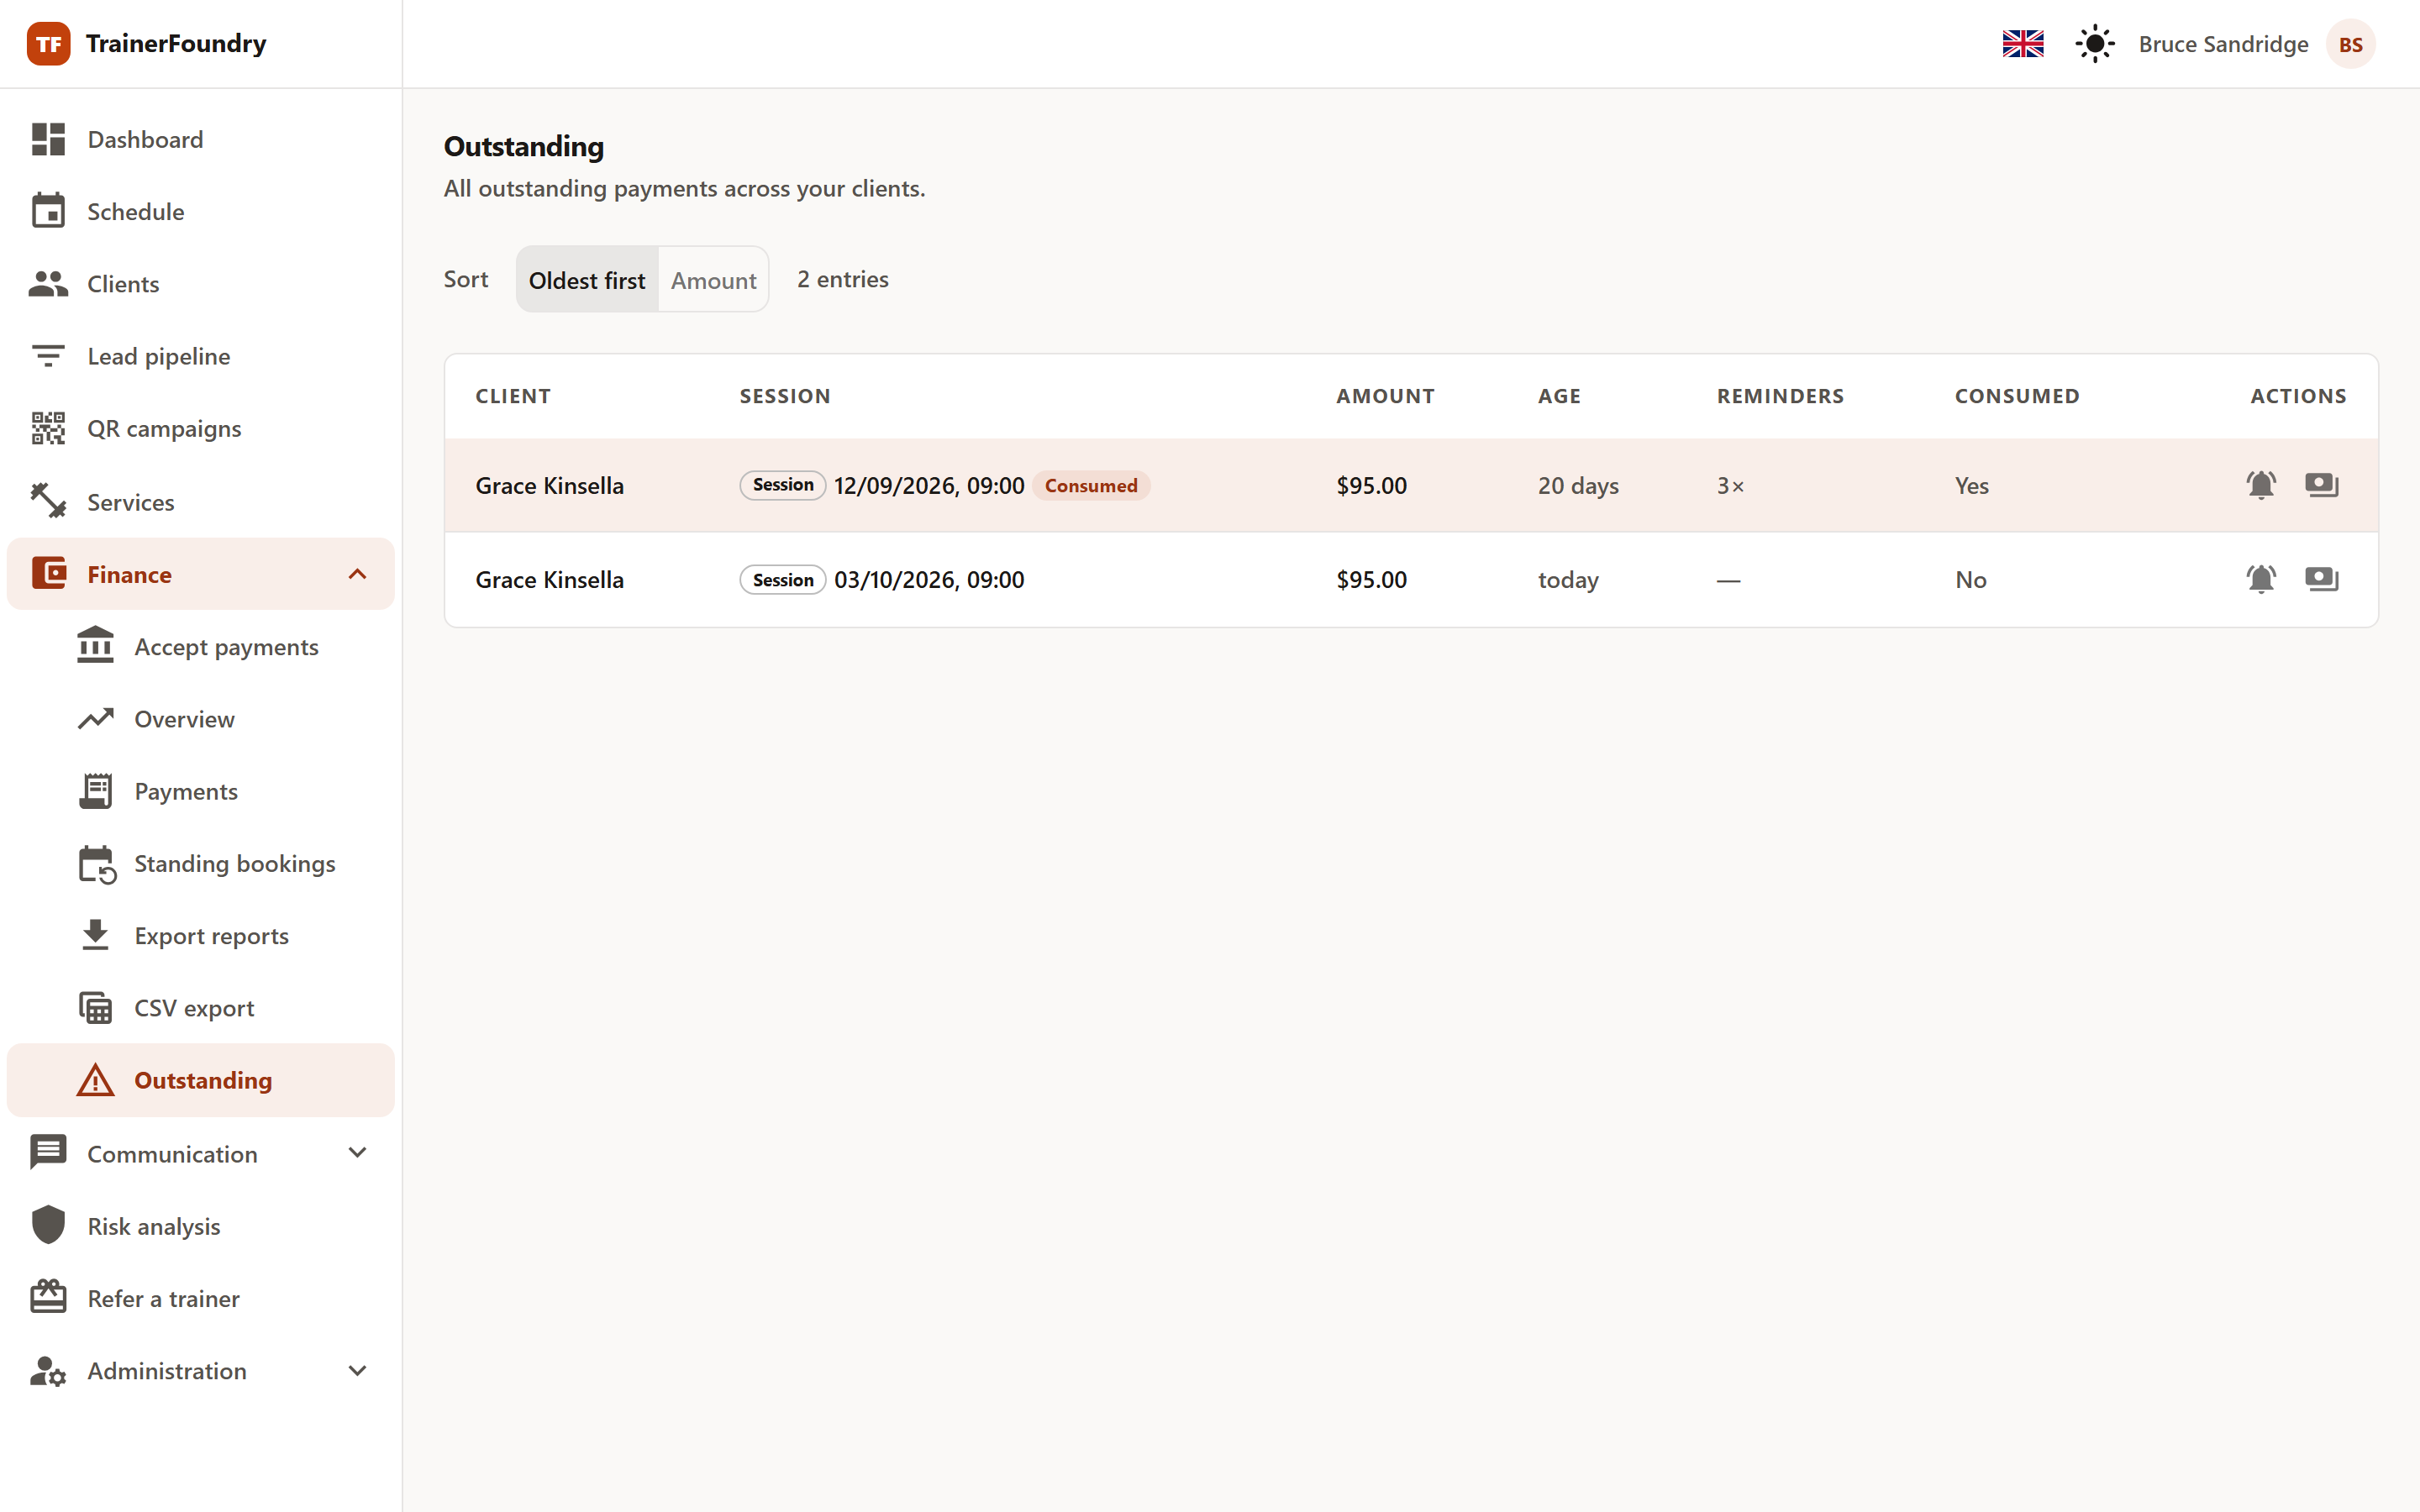Select the Oldest first sort option

(587, 280)
